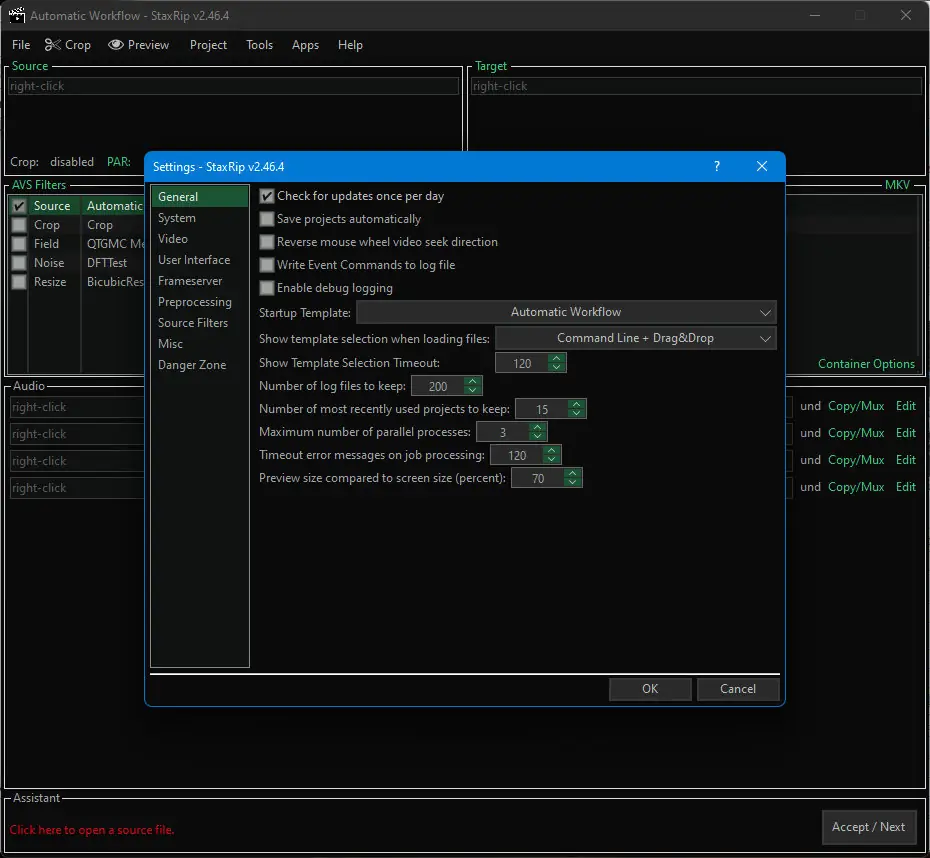930x858 pixels.
Task: Increase timeout error messages value
Action: point(552,450)
